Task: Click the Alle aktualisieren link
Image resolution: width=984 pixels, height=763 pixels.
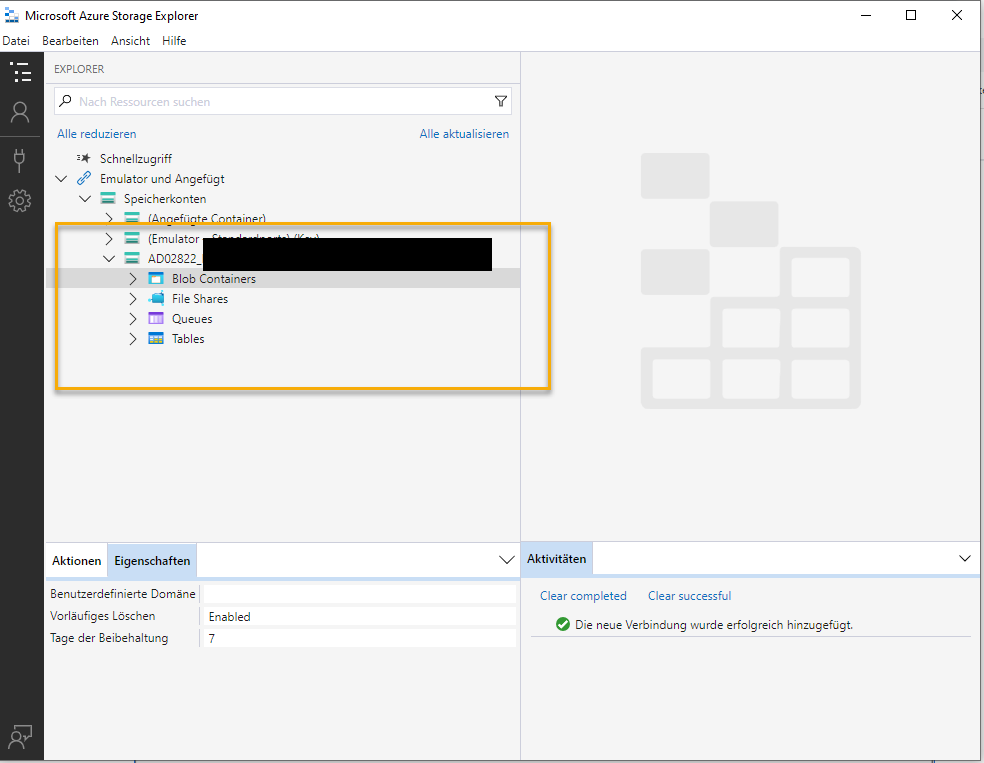Action: [464, 134]
